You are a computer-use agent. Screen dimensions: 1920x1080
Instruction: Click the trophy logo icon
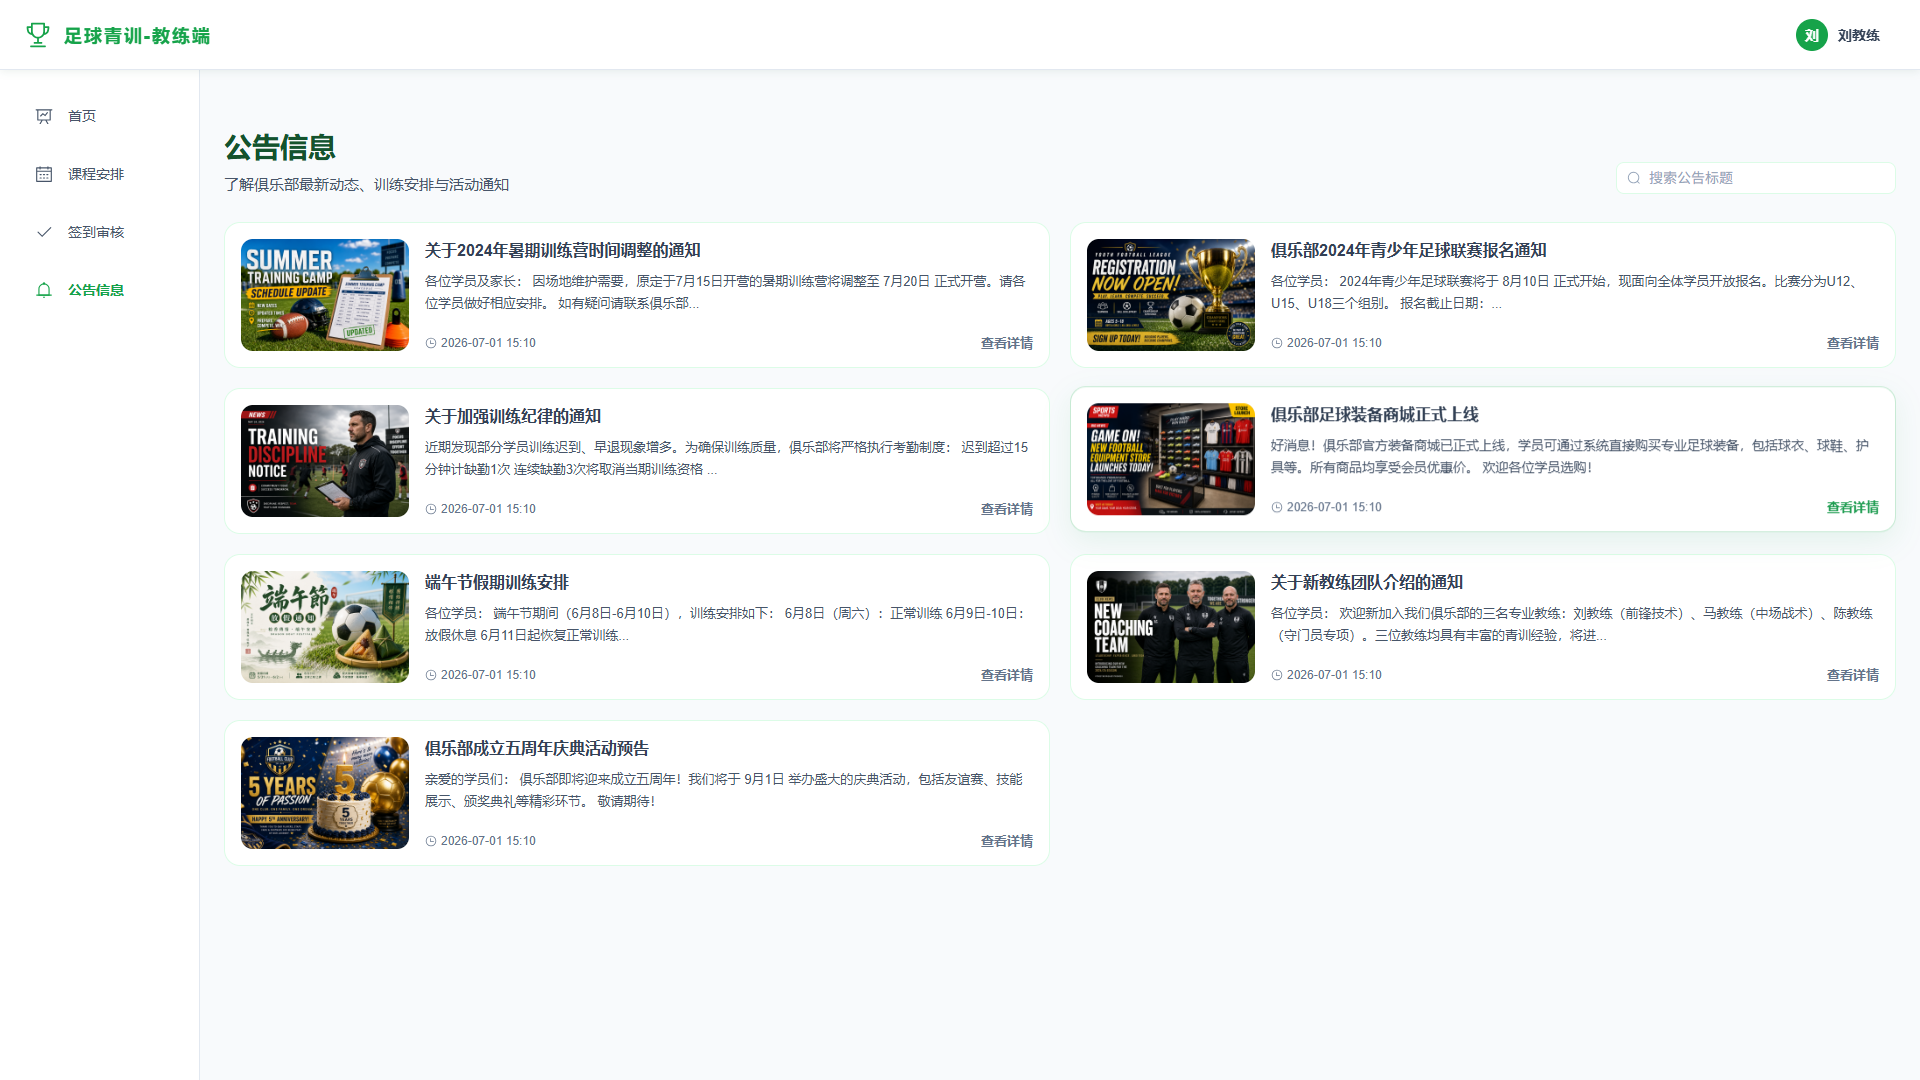pos(38,35)
